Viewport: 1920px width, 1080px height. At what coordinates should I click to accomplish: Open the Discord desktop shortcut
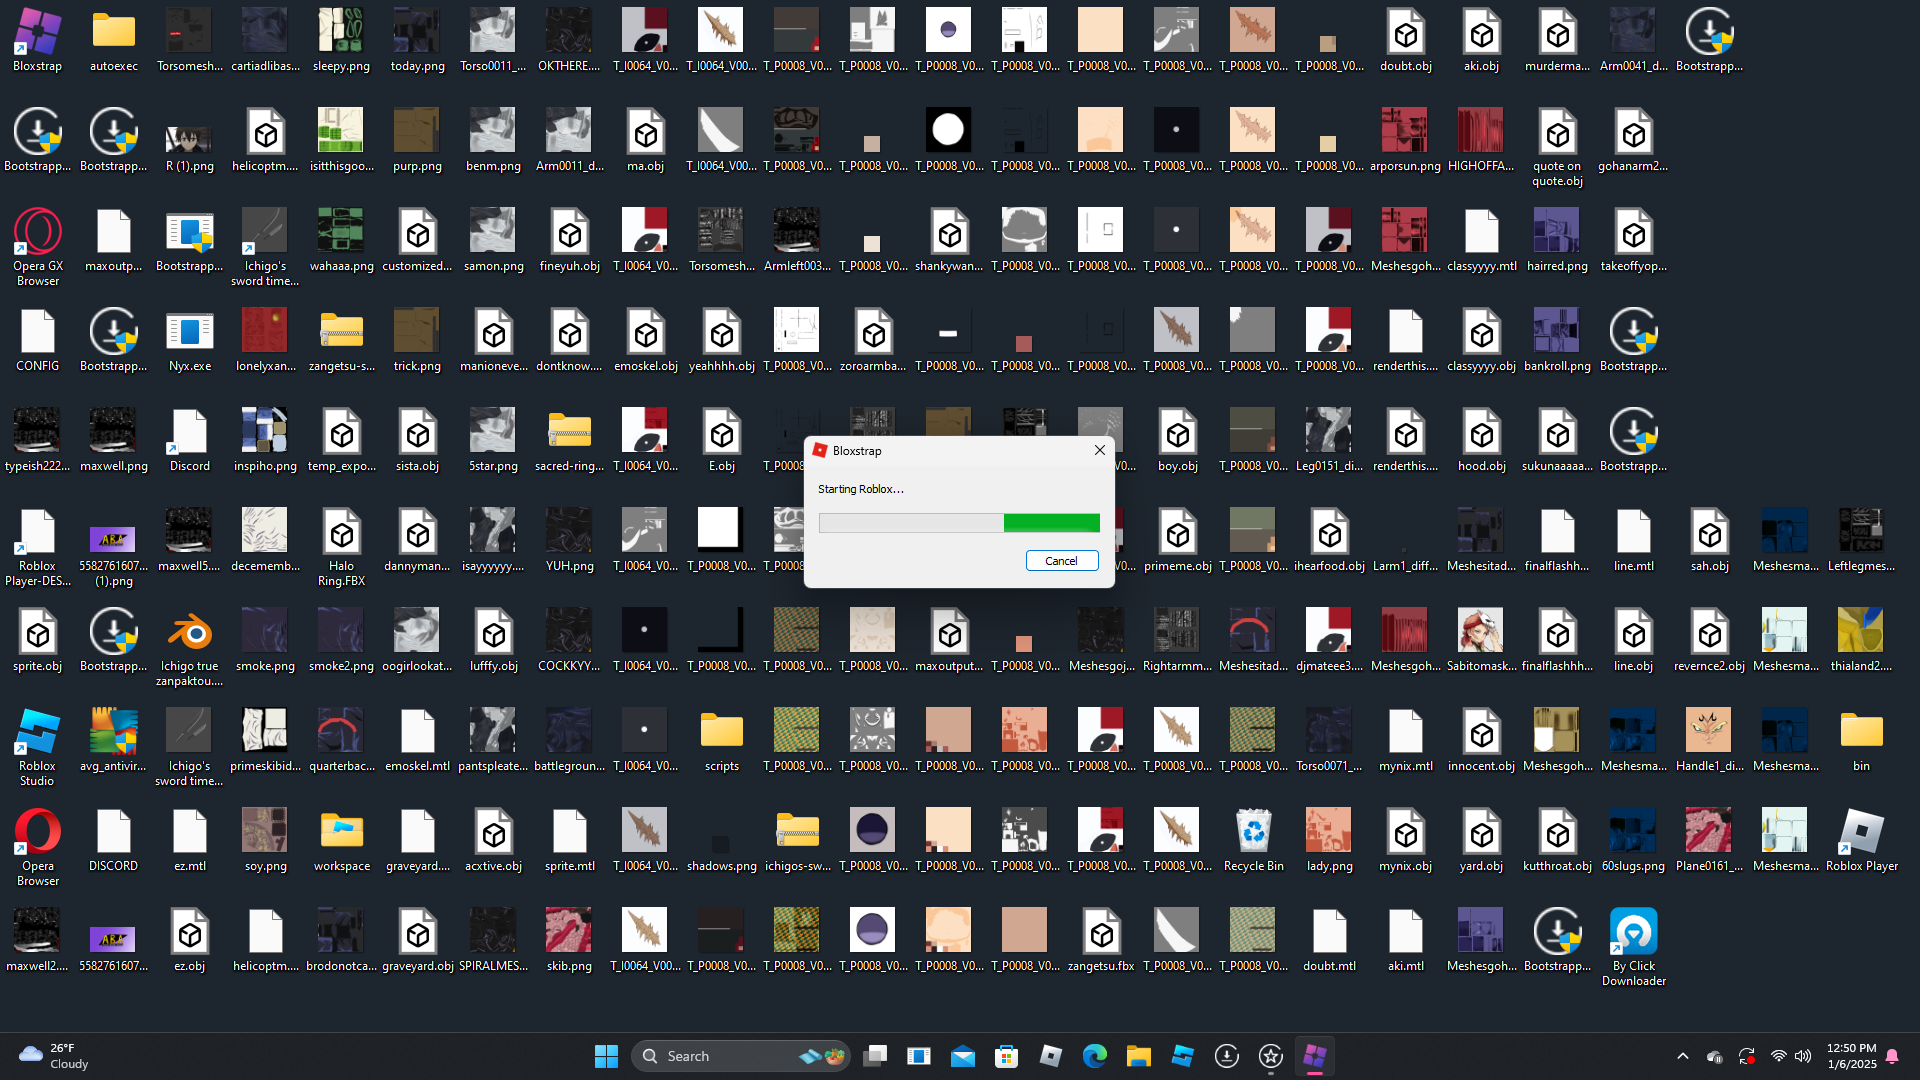[189, 434]
